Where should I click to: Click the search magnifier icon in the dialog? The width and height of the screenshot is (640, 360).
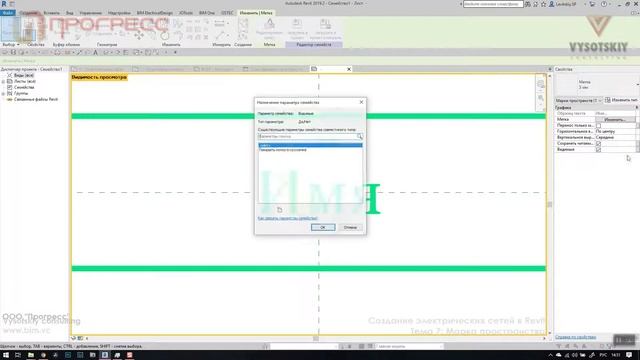coord(360,136)
